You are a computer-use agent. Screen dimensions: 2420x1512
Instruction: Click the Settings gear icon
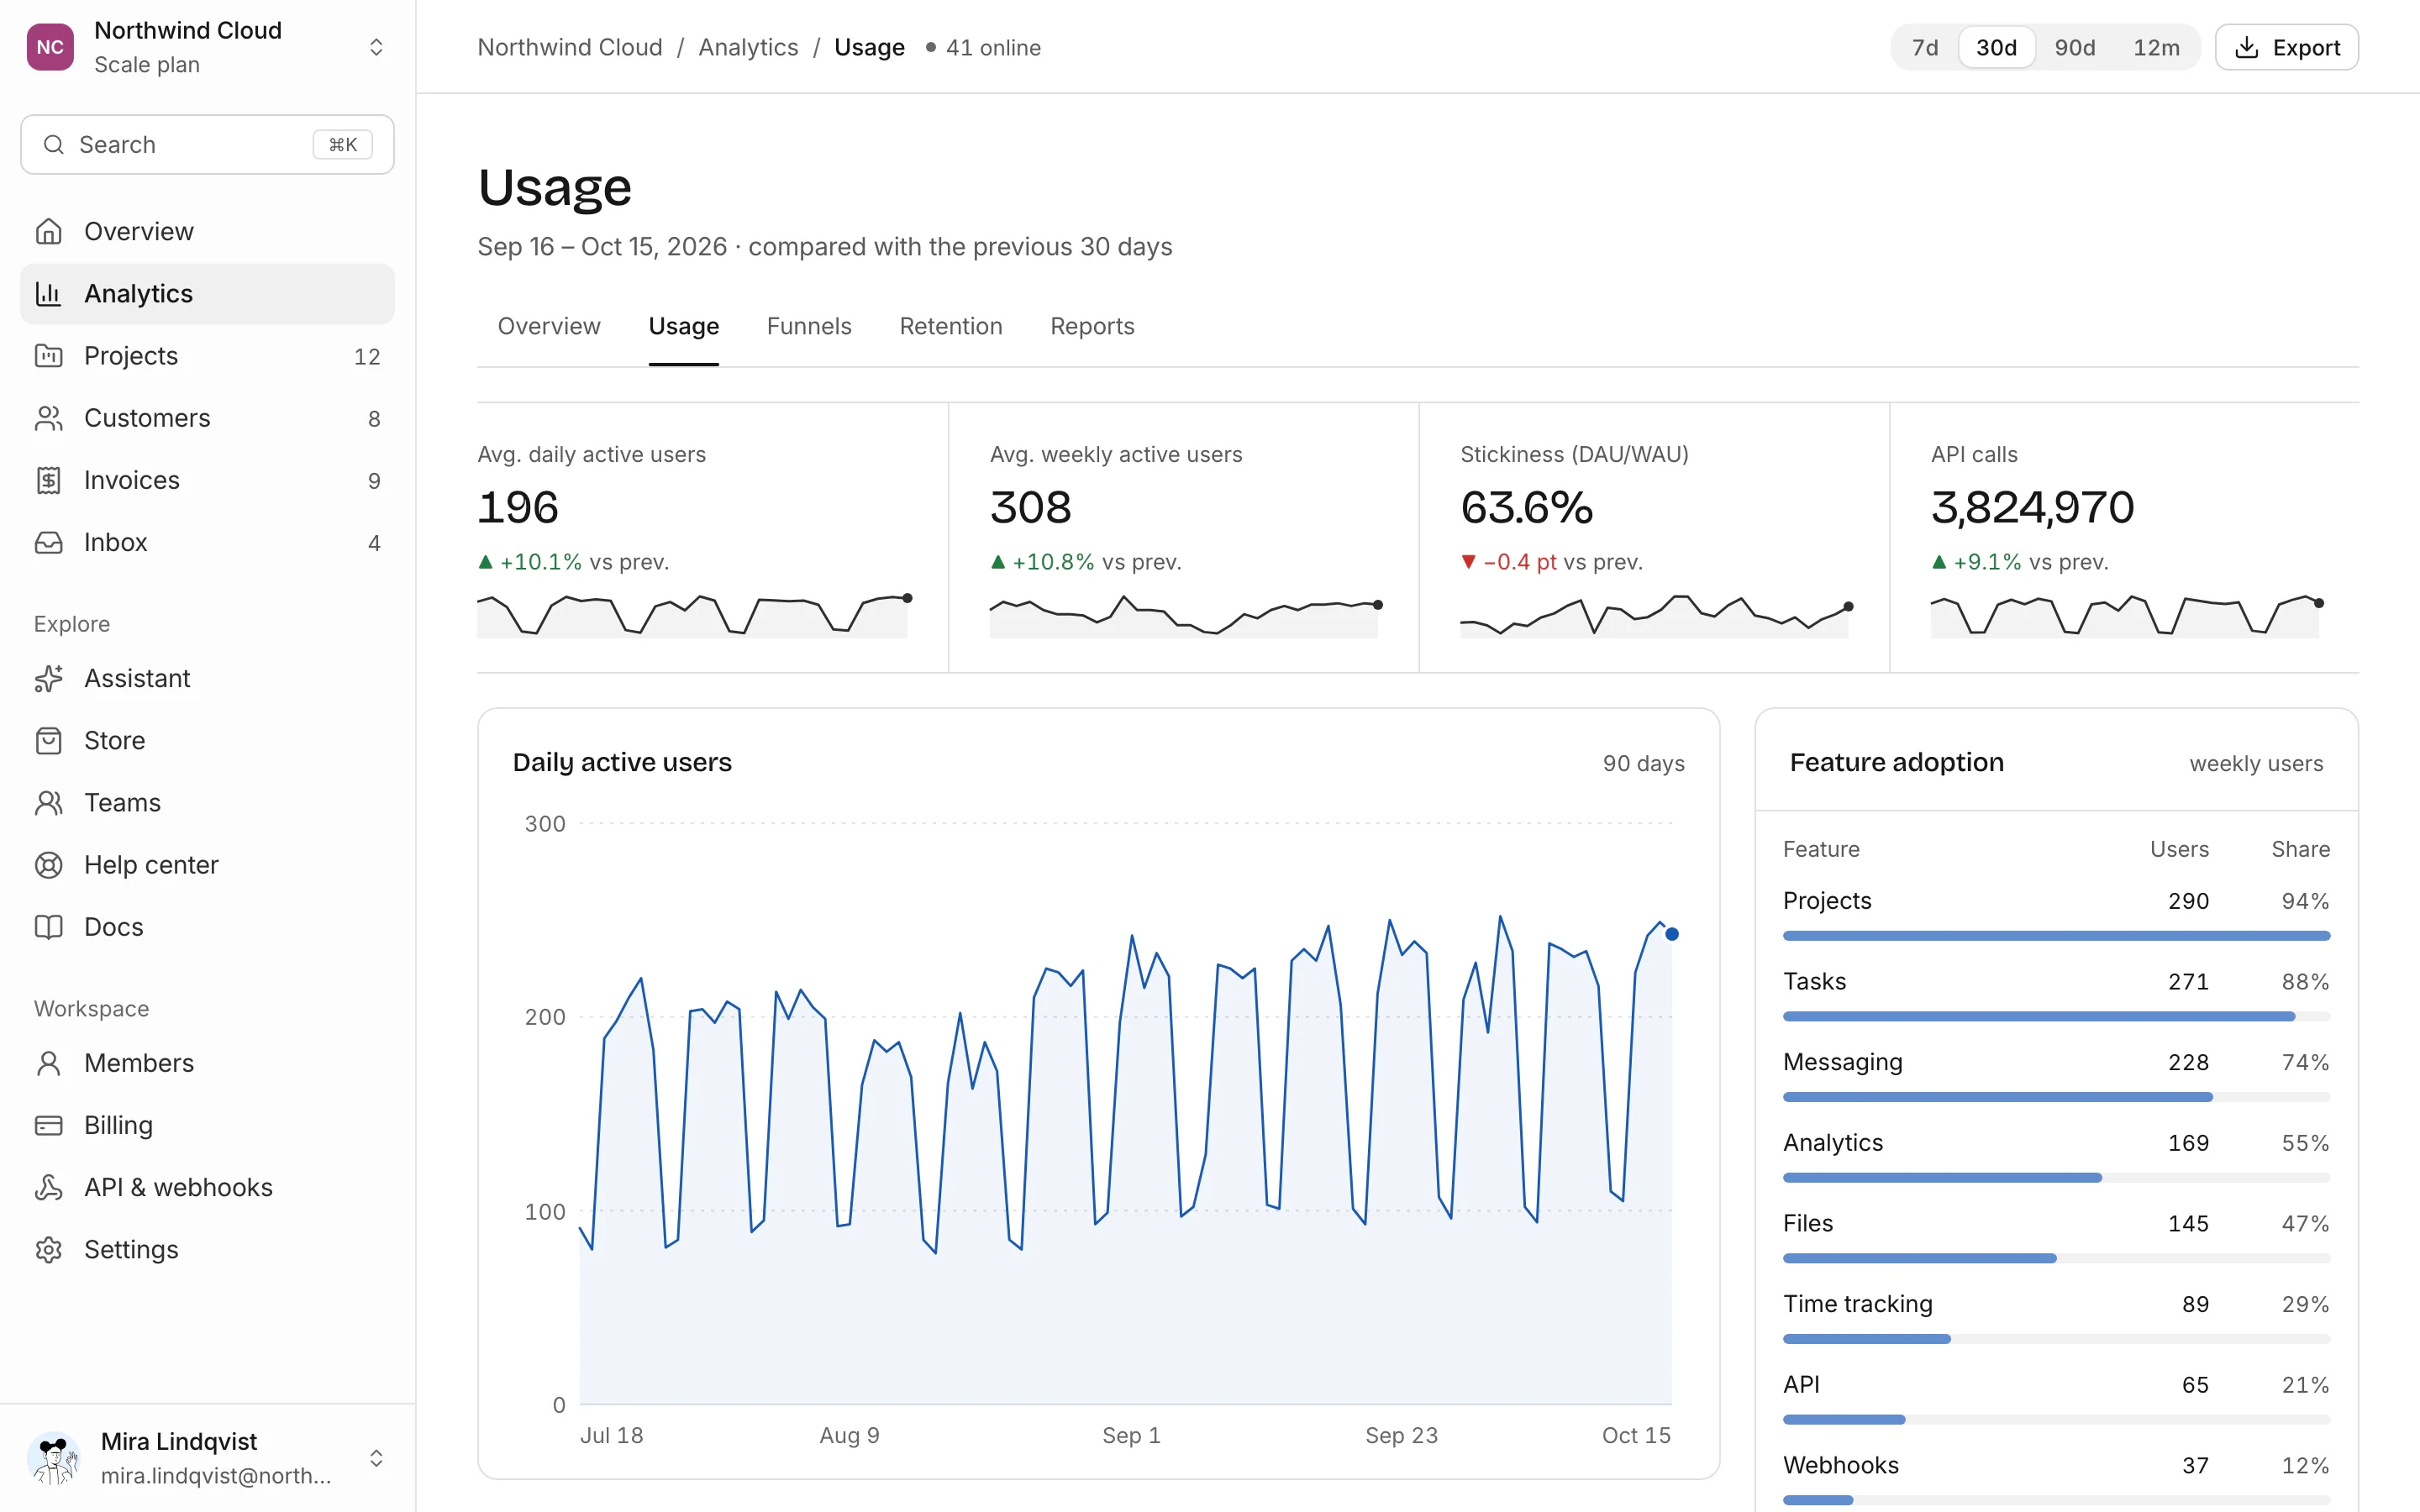(48, 1249)
